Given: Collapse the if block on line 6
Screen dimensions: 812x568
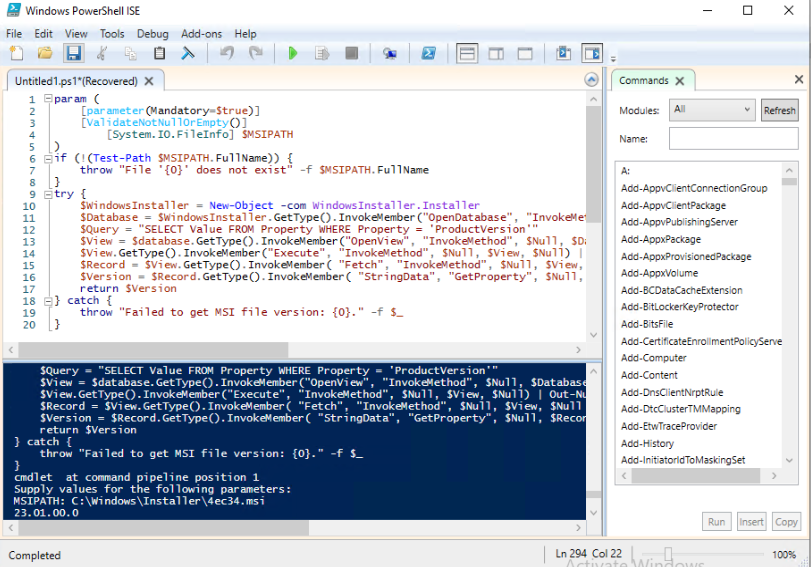Looking at the screenshot, I should click(x=48, y=158).
